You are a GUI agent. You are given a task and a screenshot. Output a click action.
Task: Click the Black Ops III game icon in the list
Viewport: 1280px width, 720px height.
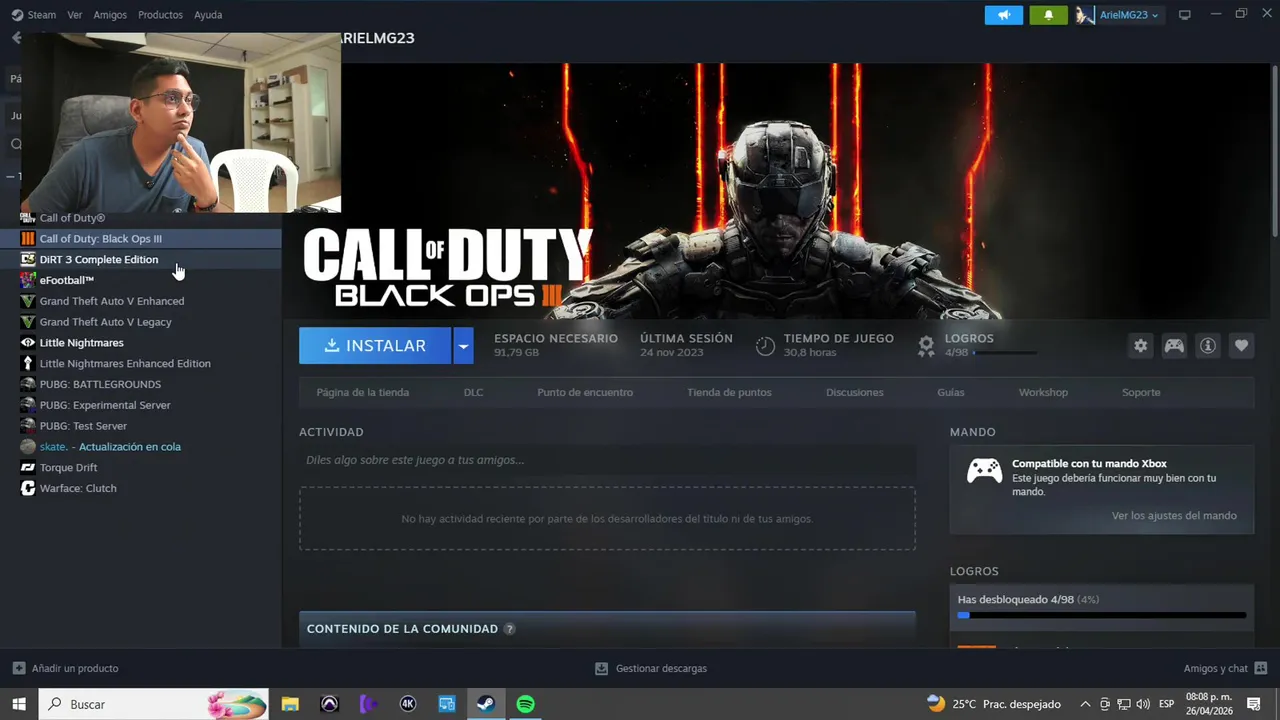(28, 239)
